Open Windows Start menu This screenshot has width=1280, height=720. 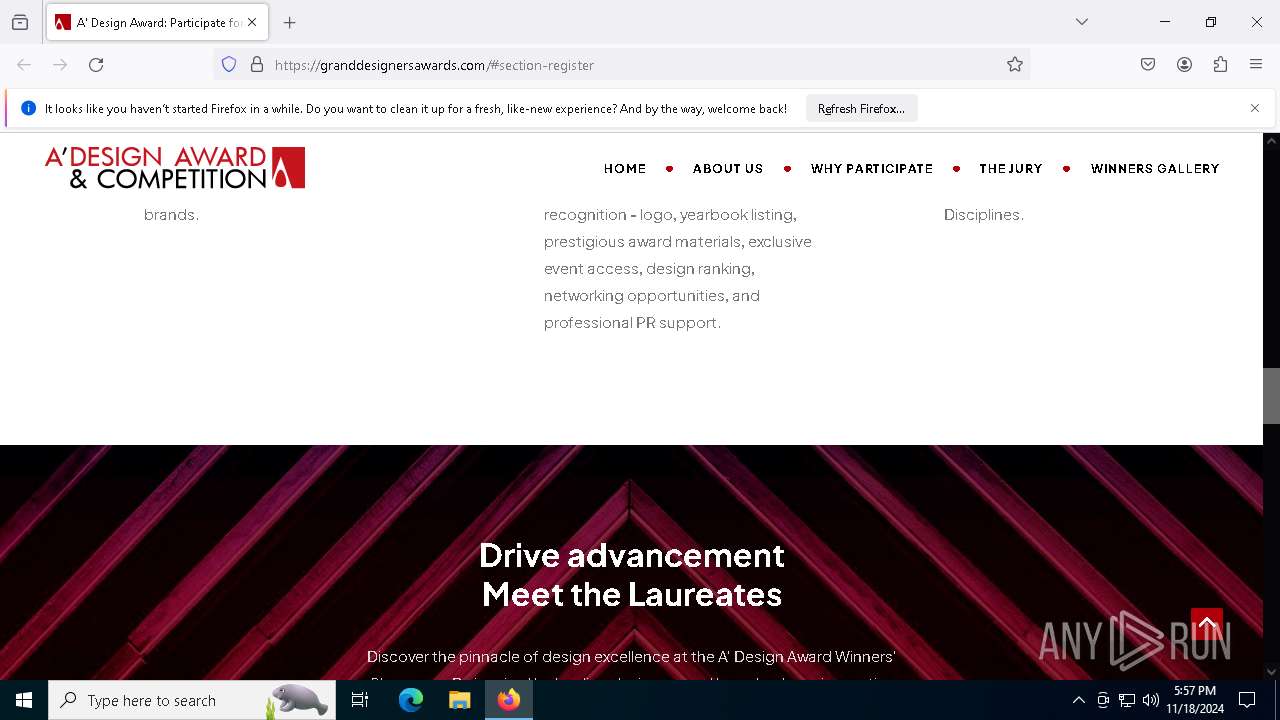coord(24,700)
